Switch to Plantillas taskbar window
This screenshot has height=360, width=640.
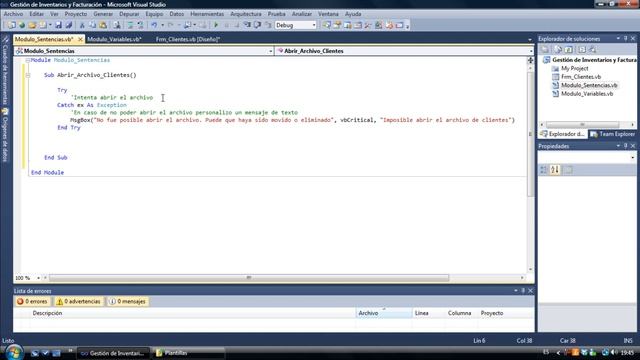pos(188,353)
